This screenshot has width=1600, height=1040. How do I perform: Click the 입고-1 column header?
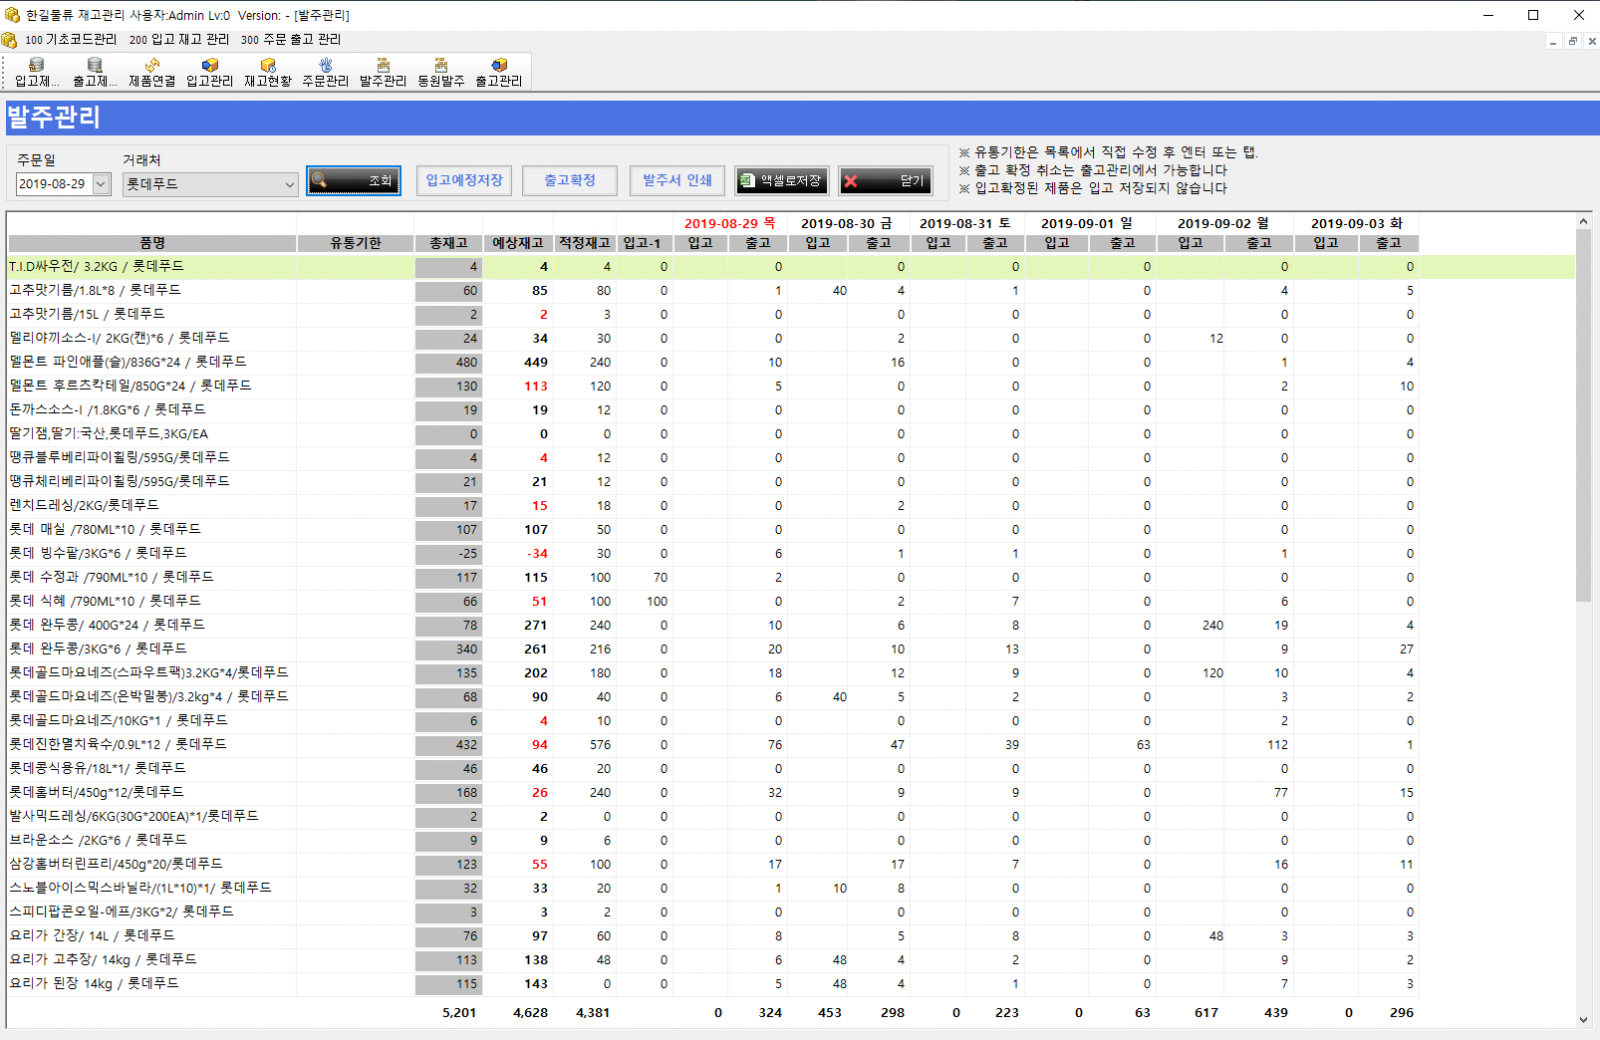(x=642, y=243)
